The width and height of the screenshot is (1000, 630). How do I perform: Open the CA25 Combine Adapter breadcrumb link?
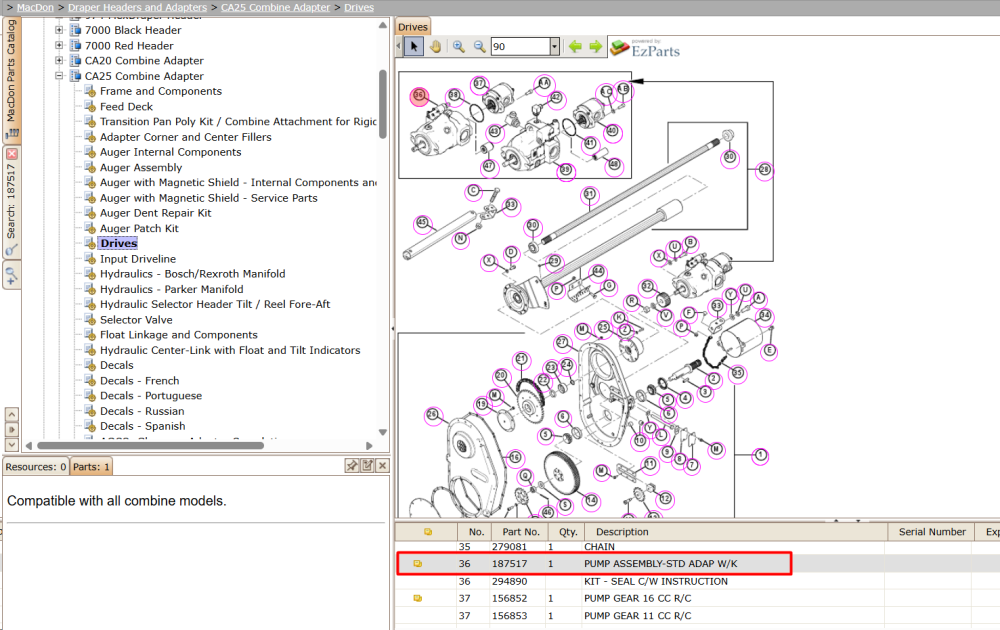pos(276,8)
